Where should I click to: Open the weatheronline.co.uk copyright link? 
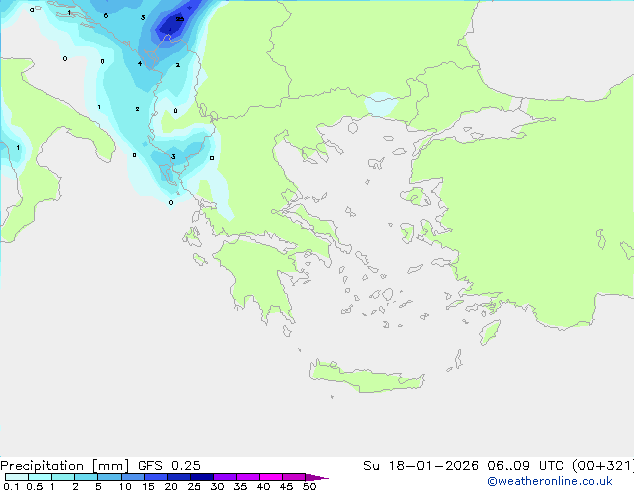point(550,481)
